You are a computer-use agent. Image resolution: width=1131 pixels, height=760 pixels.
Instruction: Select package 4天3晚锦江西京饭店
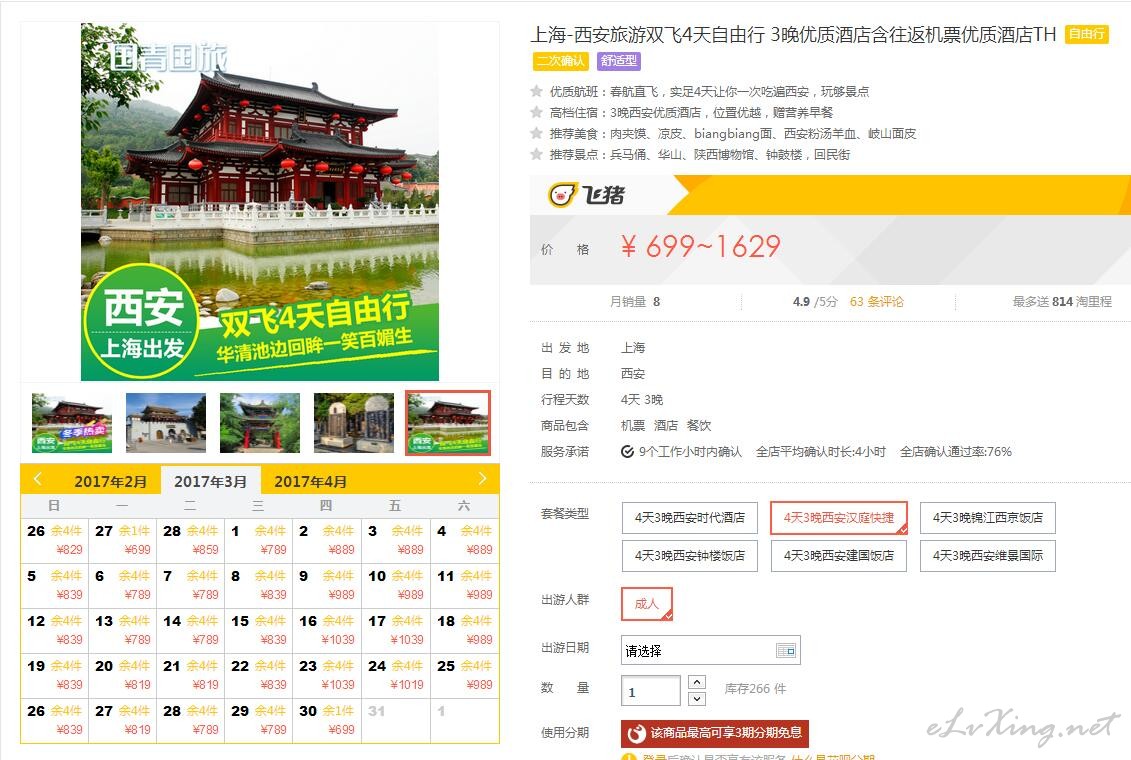[987, 518]
